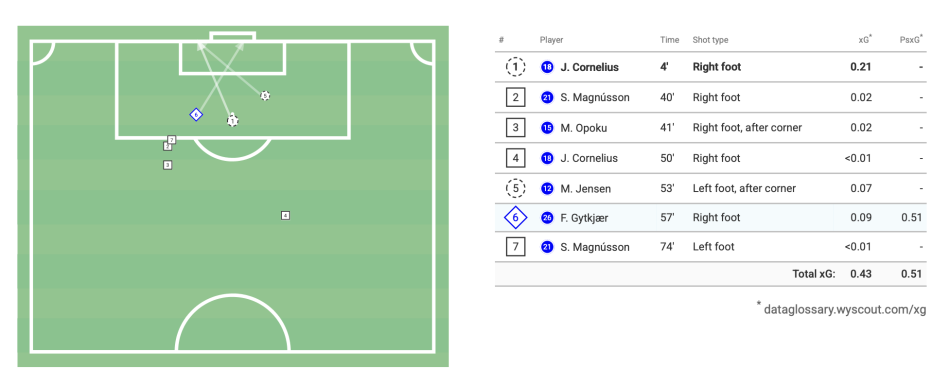Click jersey badge 15 beside M. Opoku
Viewport: 950px width, 387px height.
[547, 128]
